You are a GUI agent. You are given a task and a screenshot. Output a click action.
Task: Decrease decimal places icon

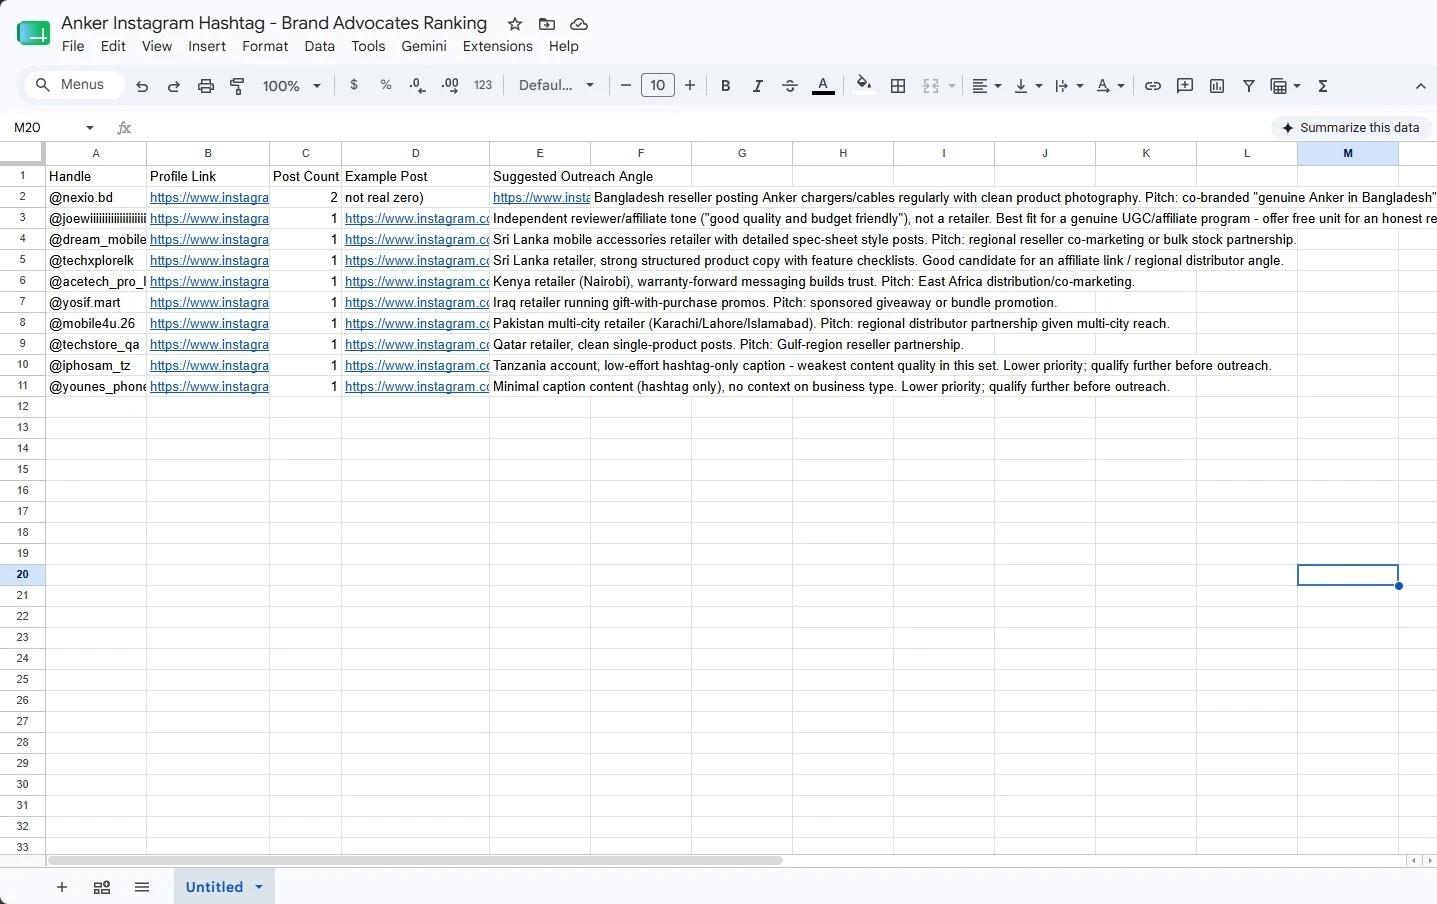tap(418, 86)
